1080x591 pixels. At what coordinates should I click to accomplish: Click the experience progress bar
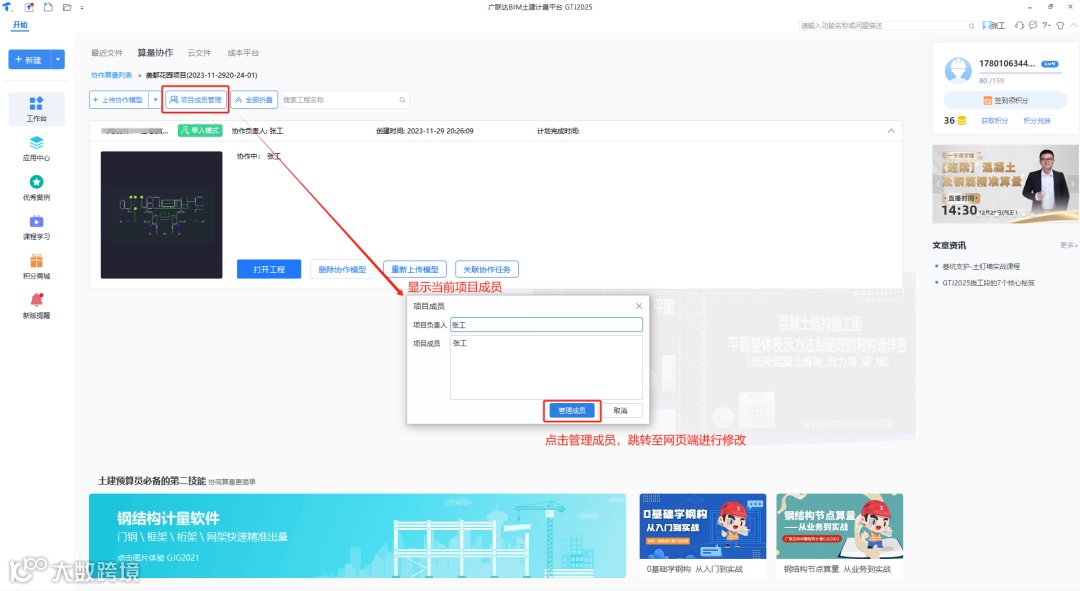(1020, 73)
